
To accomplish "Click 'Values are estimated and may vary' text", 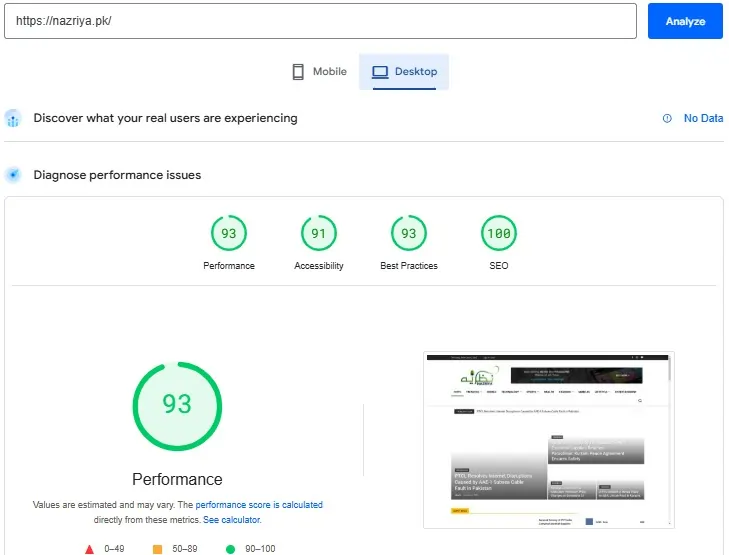I will [x=104, y=505].
